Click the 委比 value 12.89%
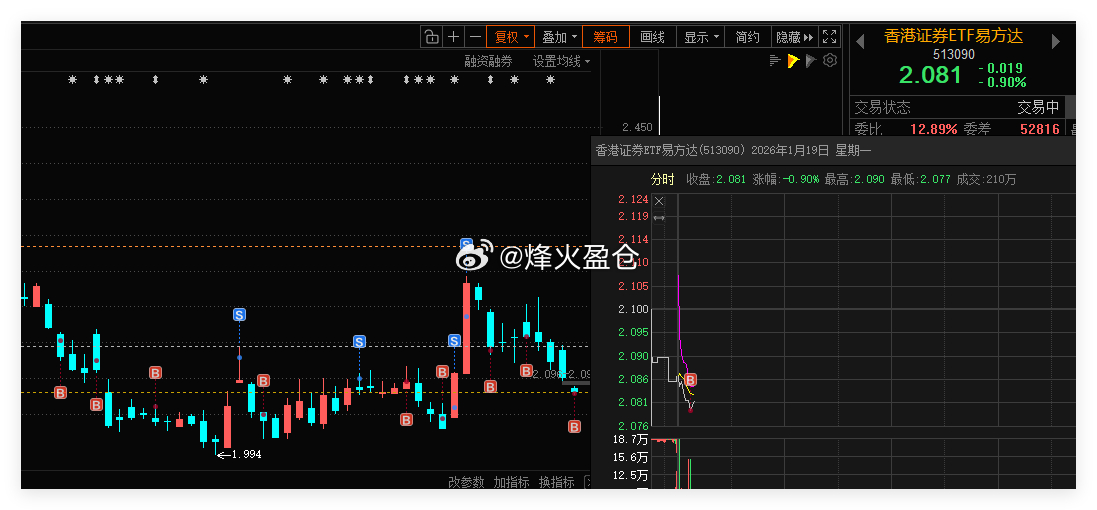 point(933,129)
